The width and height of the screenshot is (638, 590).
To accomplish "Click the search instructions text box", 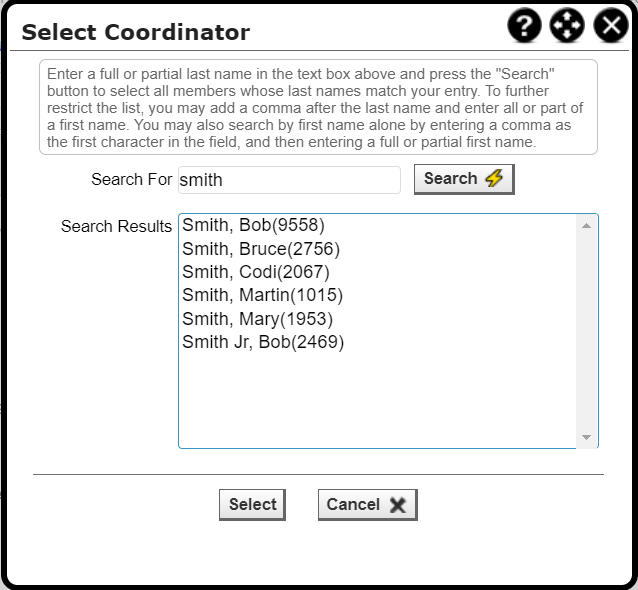I will 318,107.
